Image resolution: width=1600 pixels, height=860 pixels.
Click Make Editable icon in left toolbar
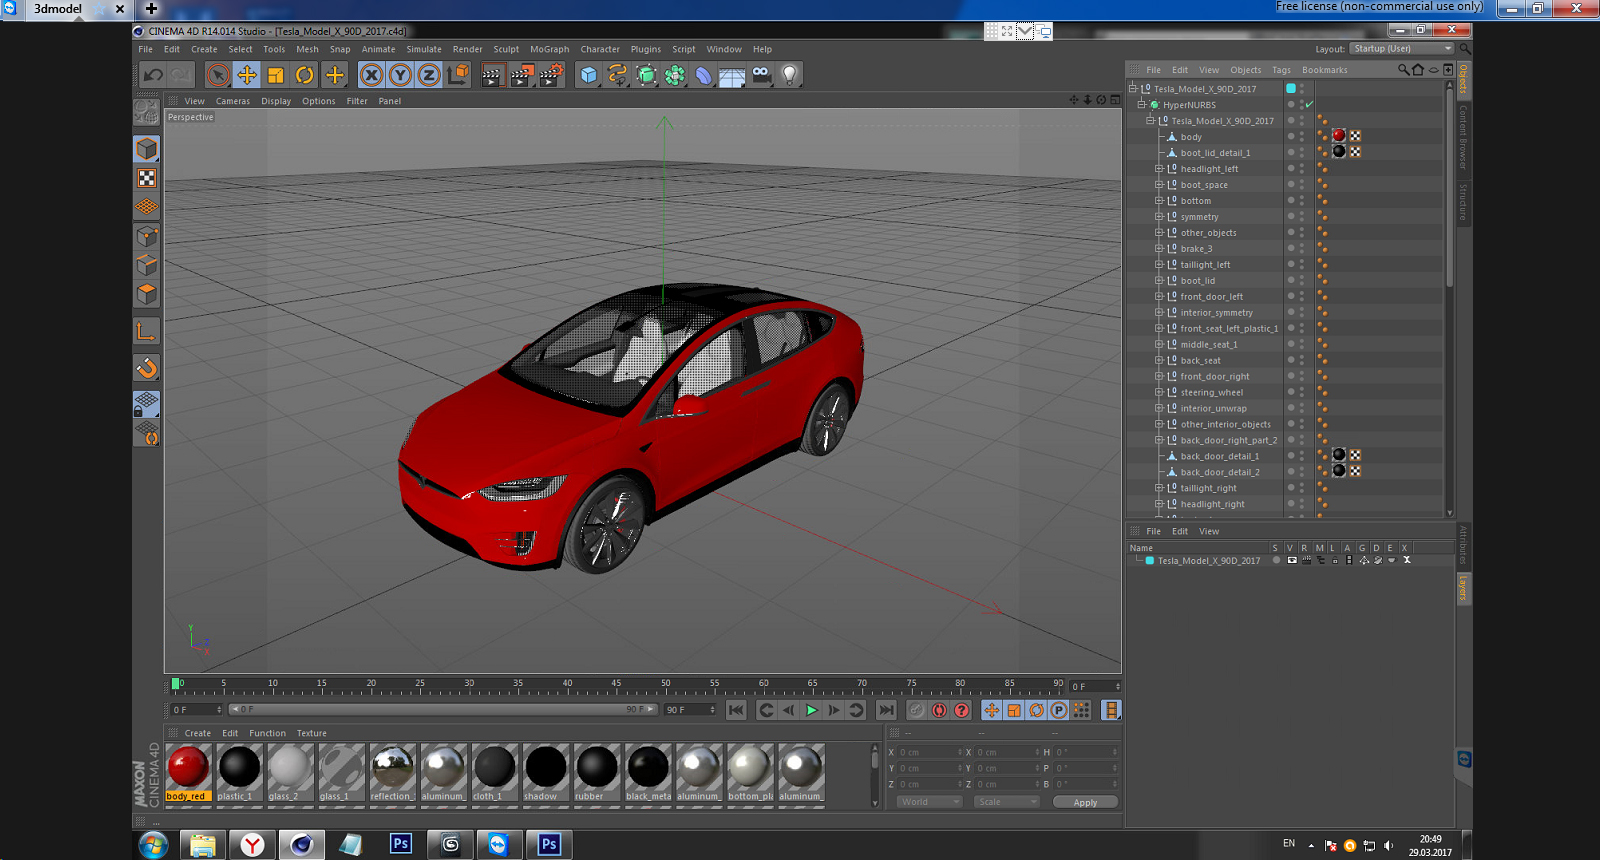(147, 112)
